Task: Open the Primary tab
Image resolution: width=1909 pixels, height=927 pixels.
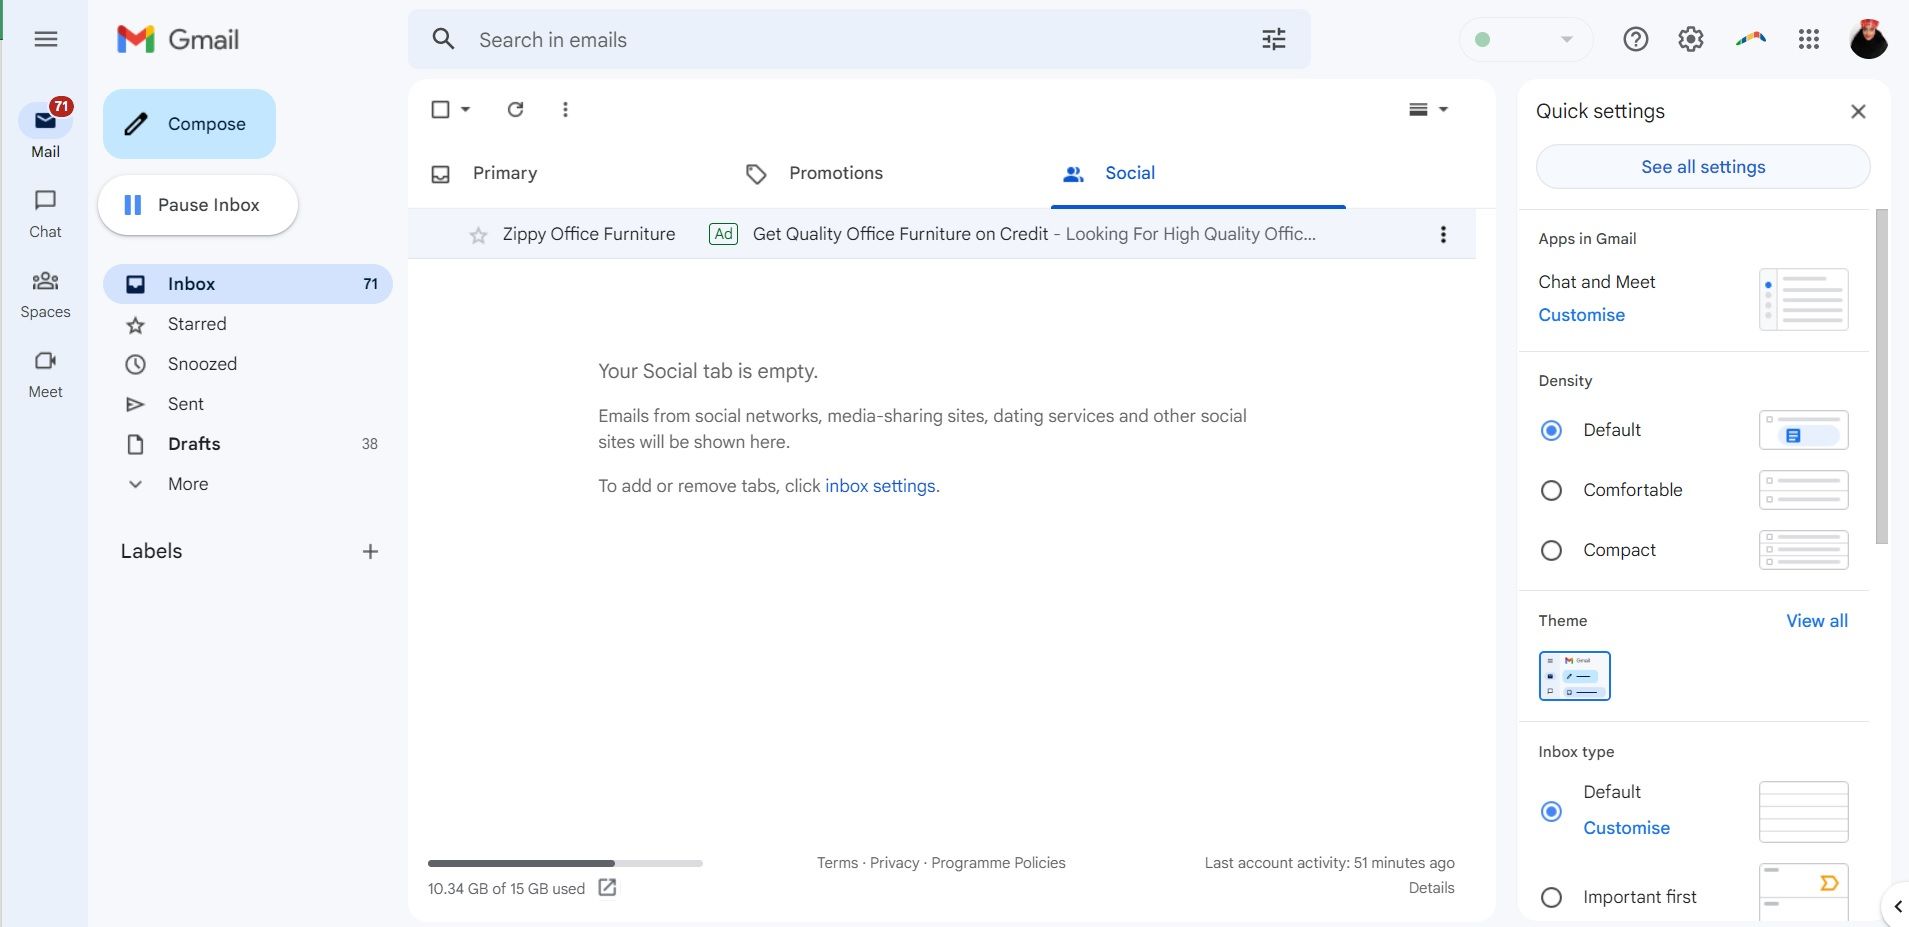Action: click(x=504, y=173)
